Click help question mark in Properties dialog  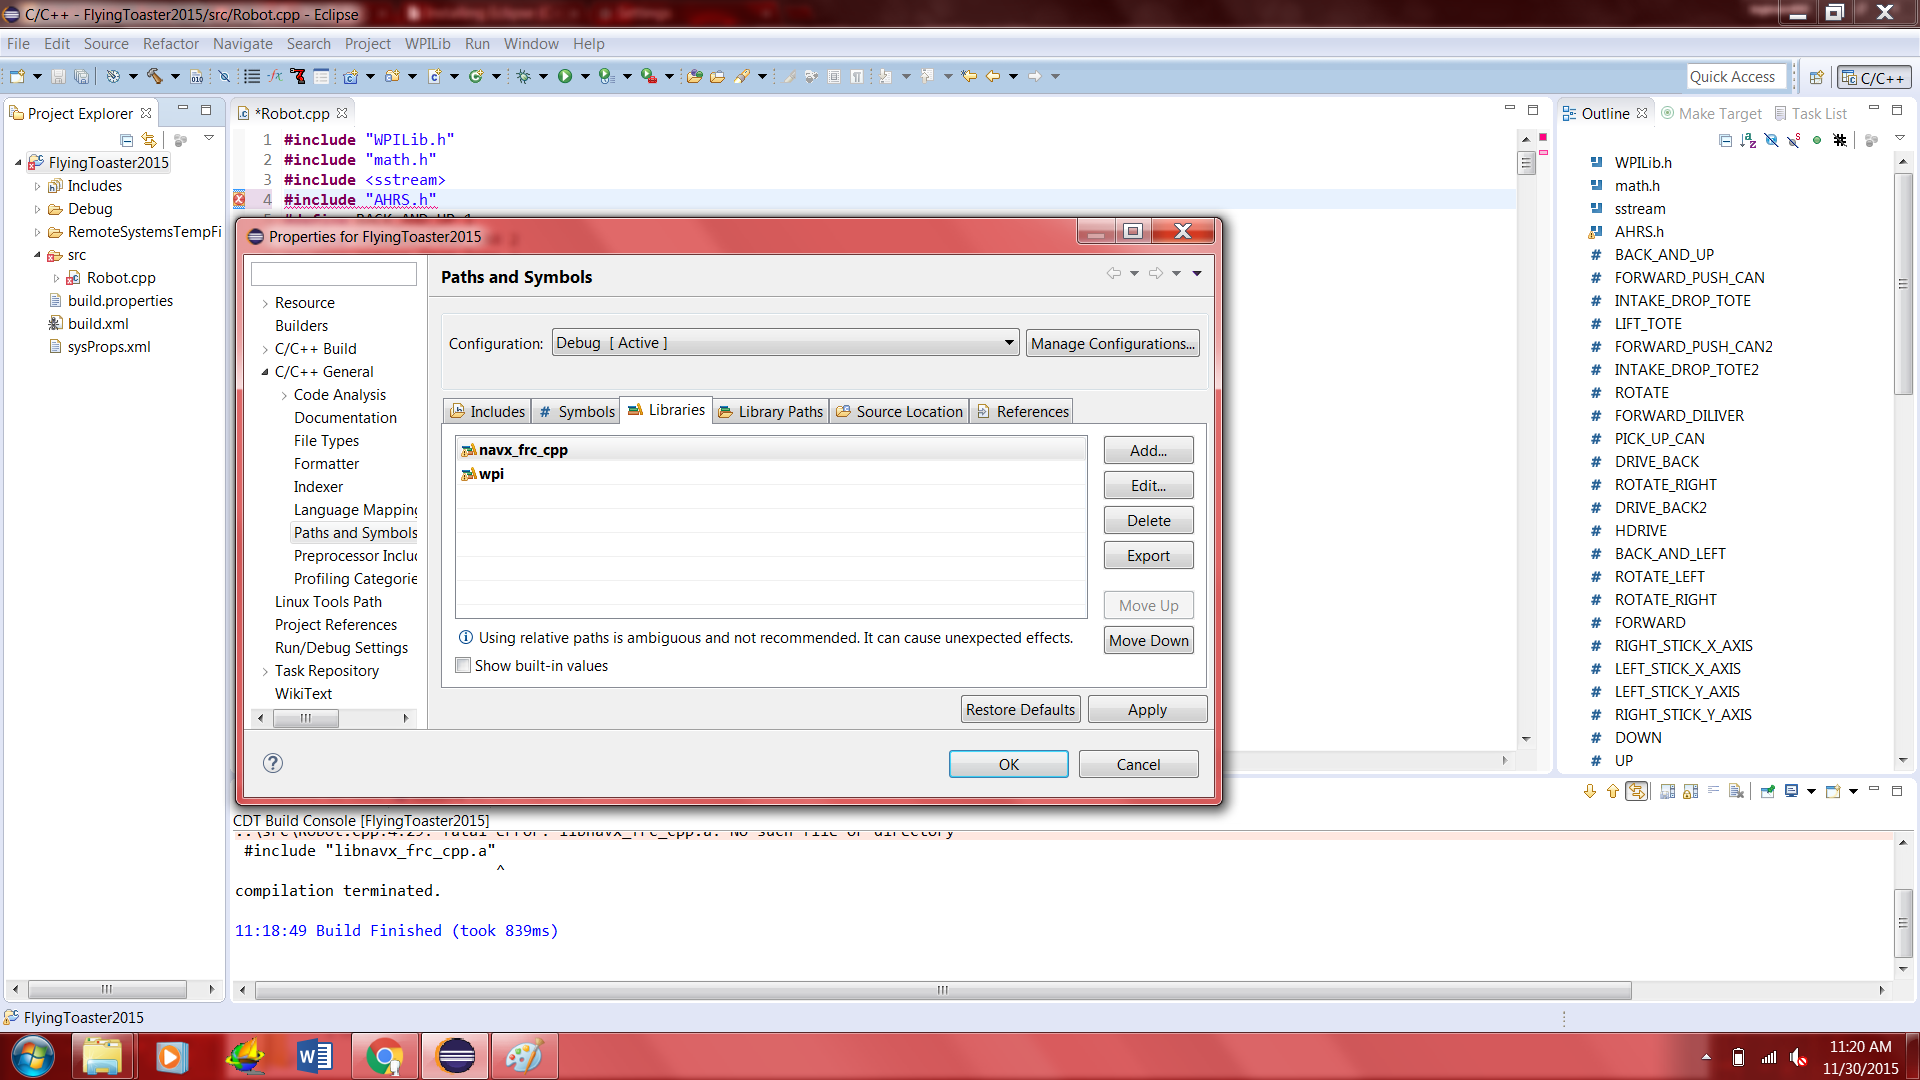pyautogui.click(x=272, y=763)
